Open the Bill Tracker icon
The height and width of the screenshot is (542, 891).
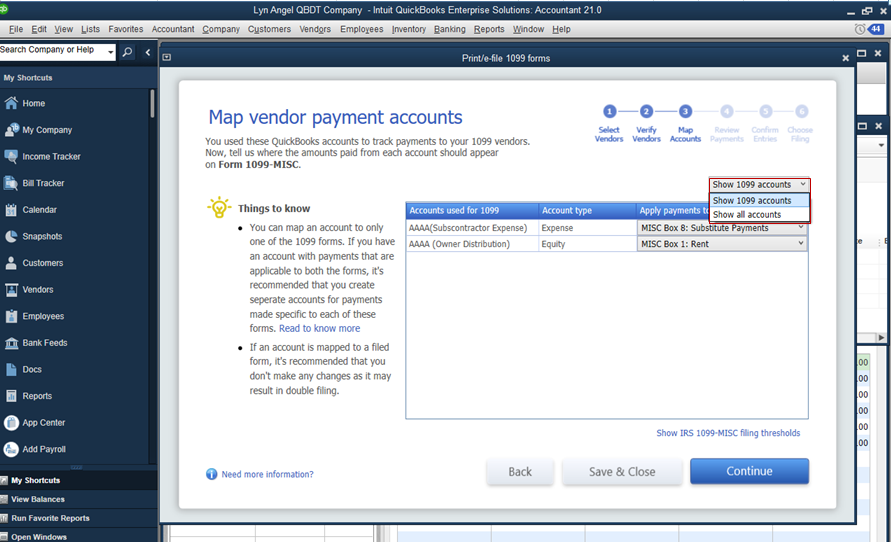(x=11, y=183)
